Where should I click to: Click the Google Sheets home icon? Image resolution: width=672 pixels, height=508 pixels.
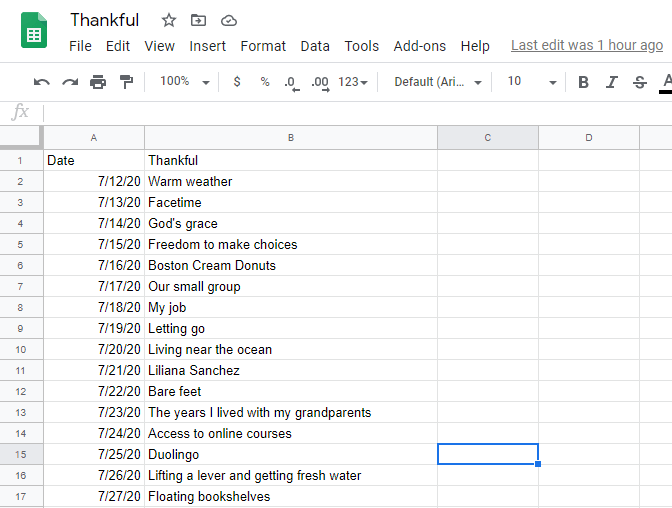point(34,32)
